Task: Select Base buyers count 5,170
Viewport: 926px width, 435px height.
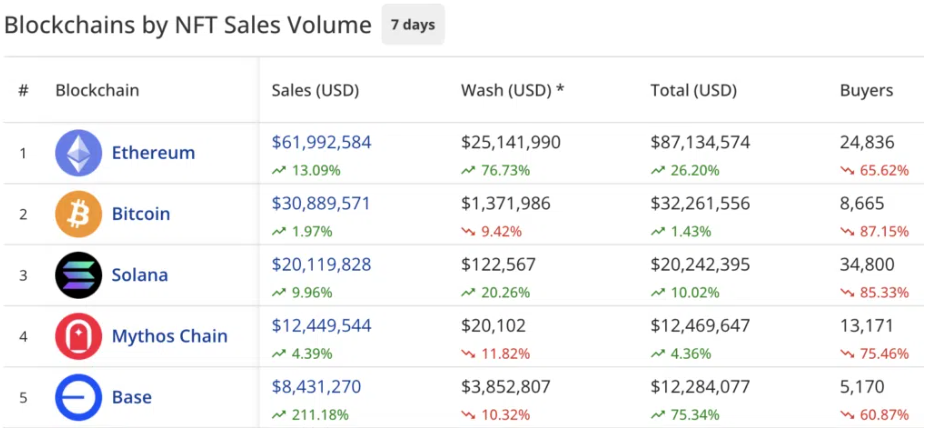Action: click(862, 387)
